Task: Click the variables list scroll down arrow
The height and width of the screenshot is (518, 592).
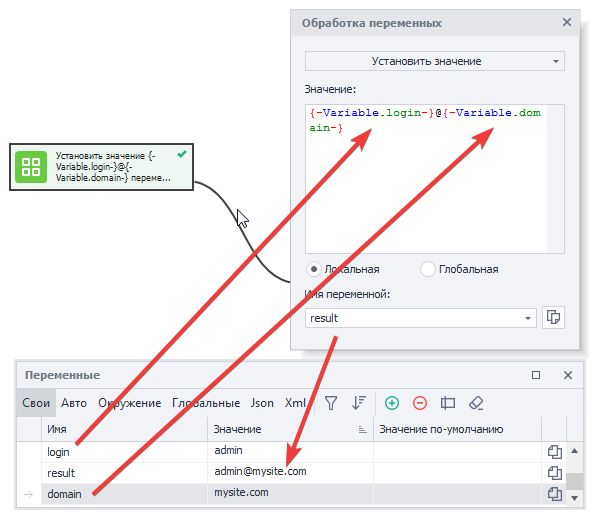Action: pyautogui.click(x=574, y=498)
